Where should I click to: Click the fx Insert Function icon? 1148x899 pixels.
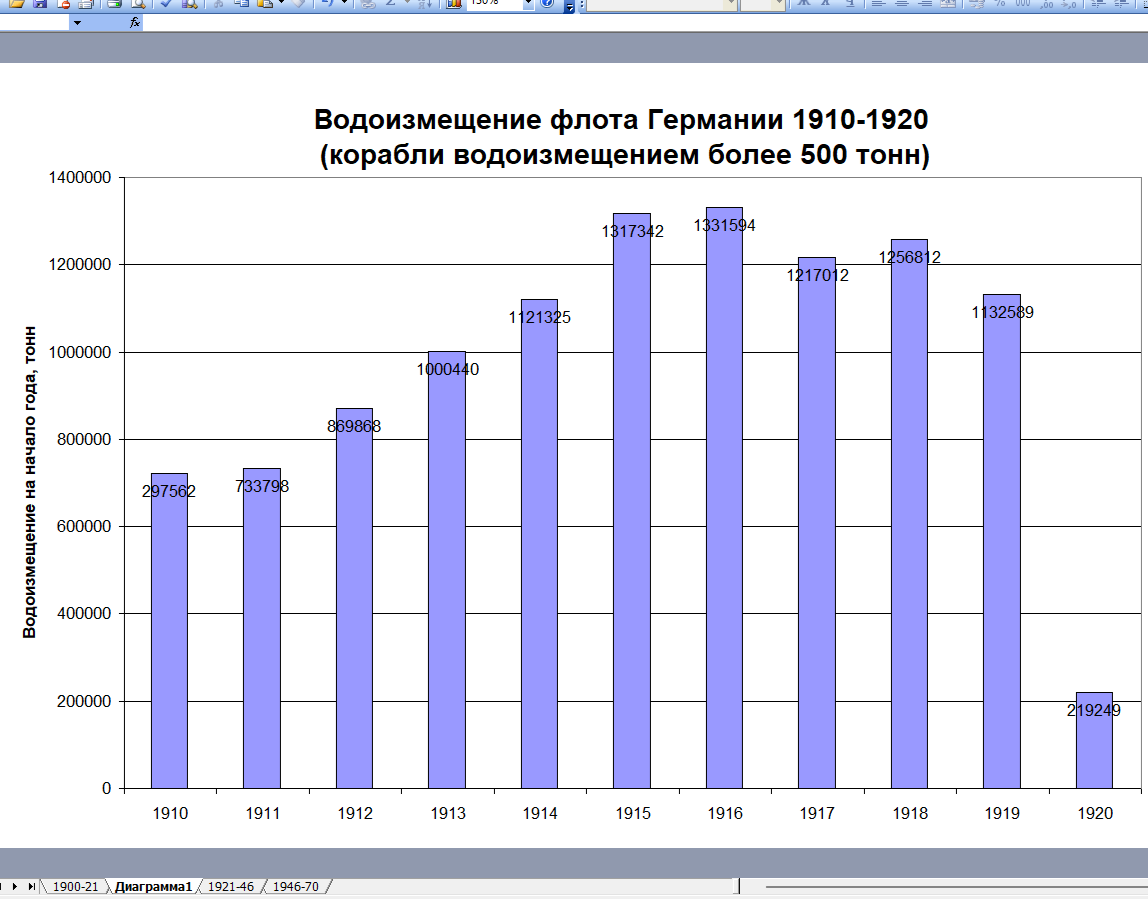point(135,22)
